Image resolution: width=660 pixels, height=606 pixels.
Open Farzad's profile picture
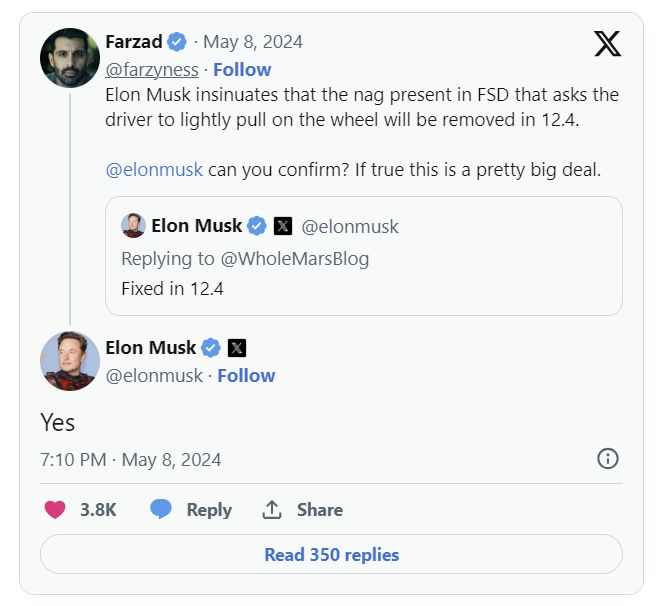(69, 58)
